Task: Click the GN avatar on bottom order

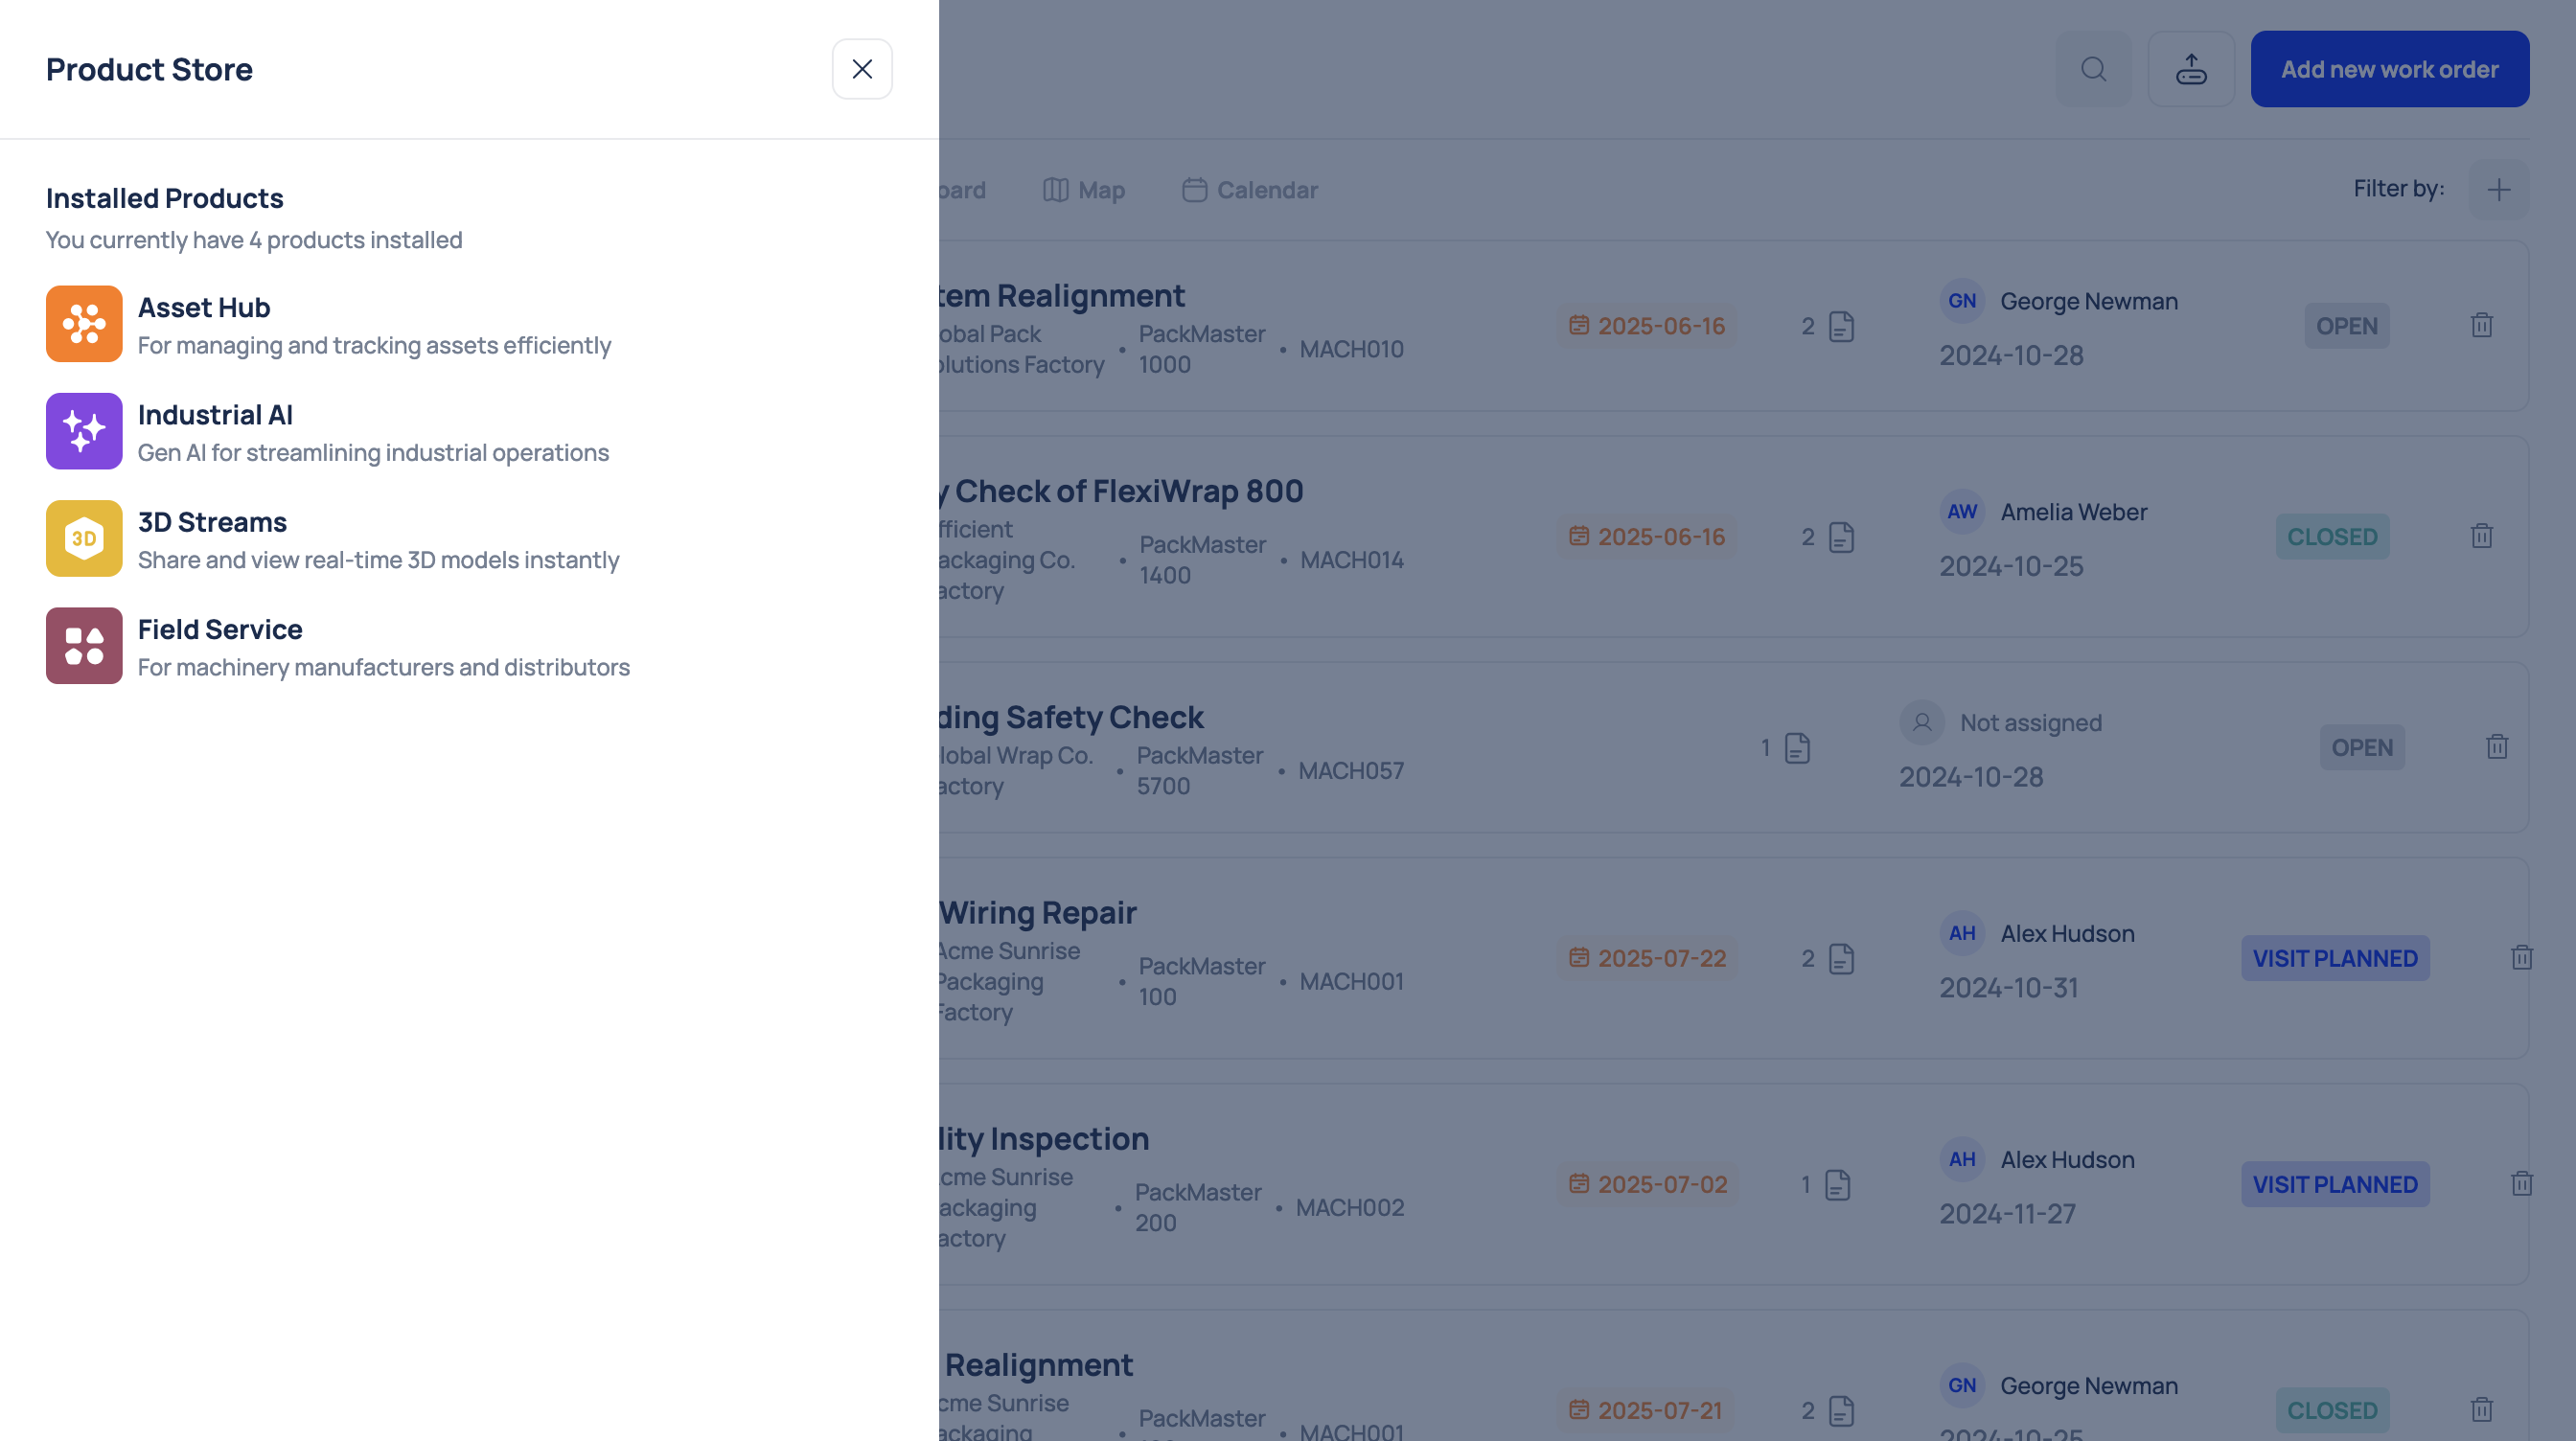Action: tap(1962, 1385)
